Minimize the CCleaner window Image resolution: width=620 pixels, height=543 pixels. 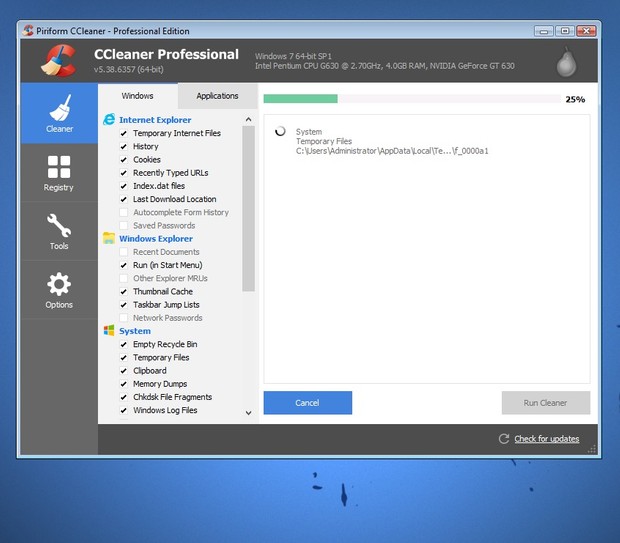pos(544,31)
